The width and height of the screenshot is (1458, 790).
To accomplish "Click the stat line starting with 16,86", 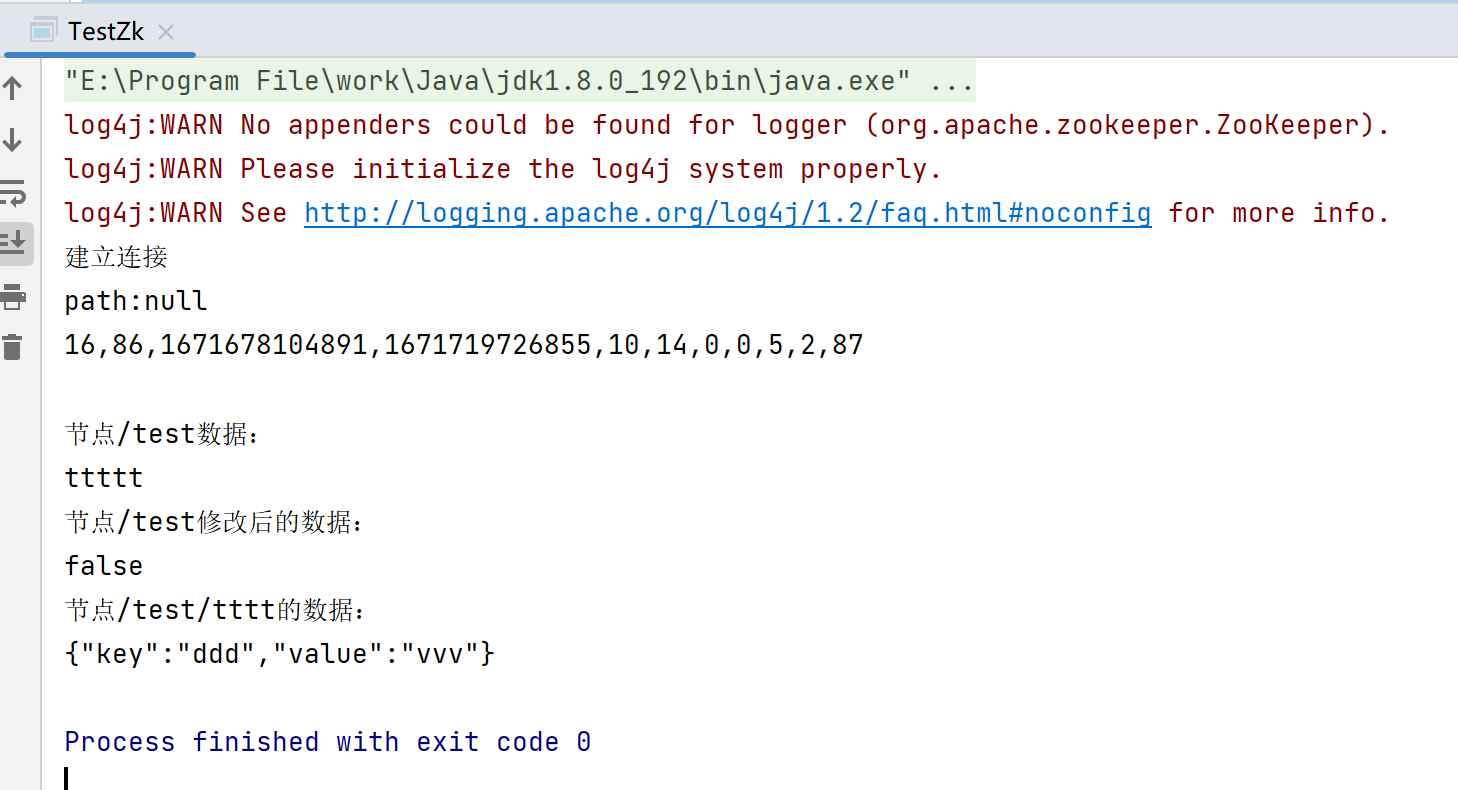I will coord(464,346).
